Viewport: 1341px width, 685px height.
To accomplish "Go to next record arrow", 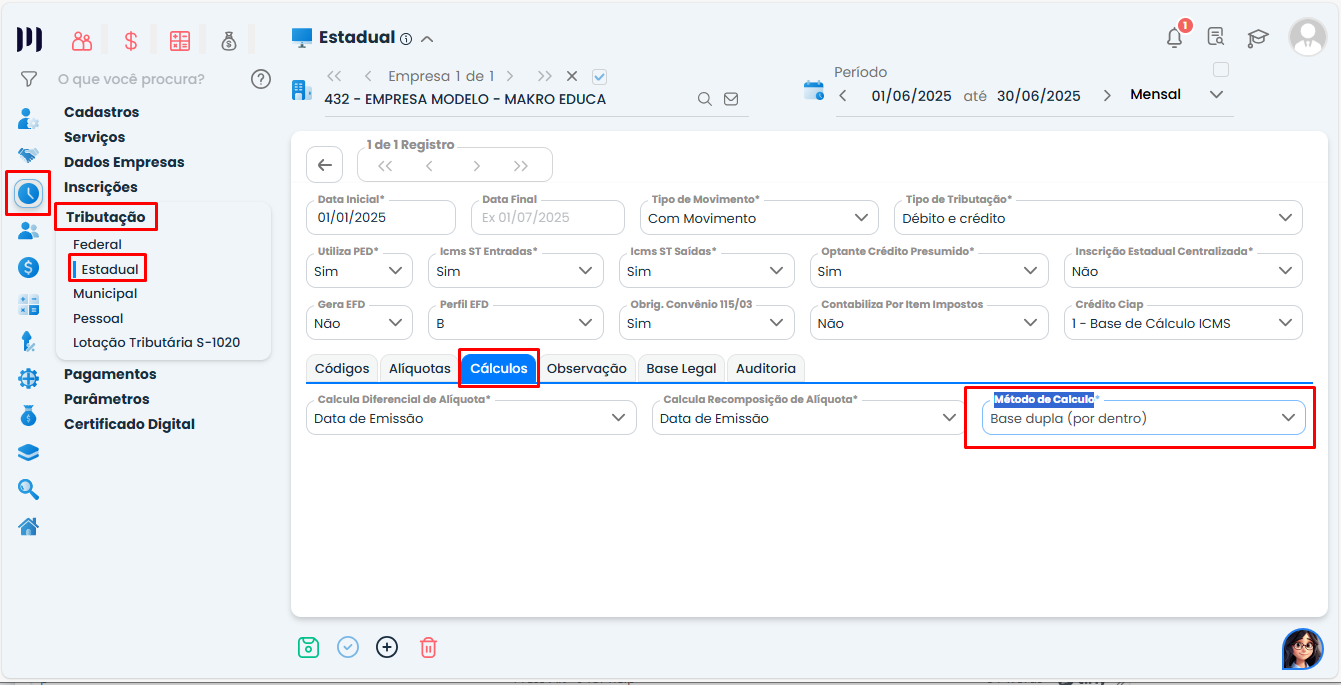I will (477, 166).
